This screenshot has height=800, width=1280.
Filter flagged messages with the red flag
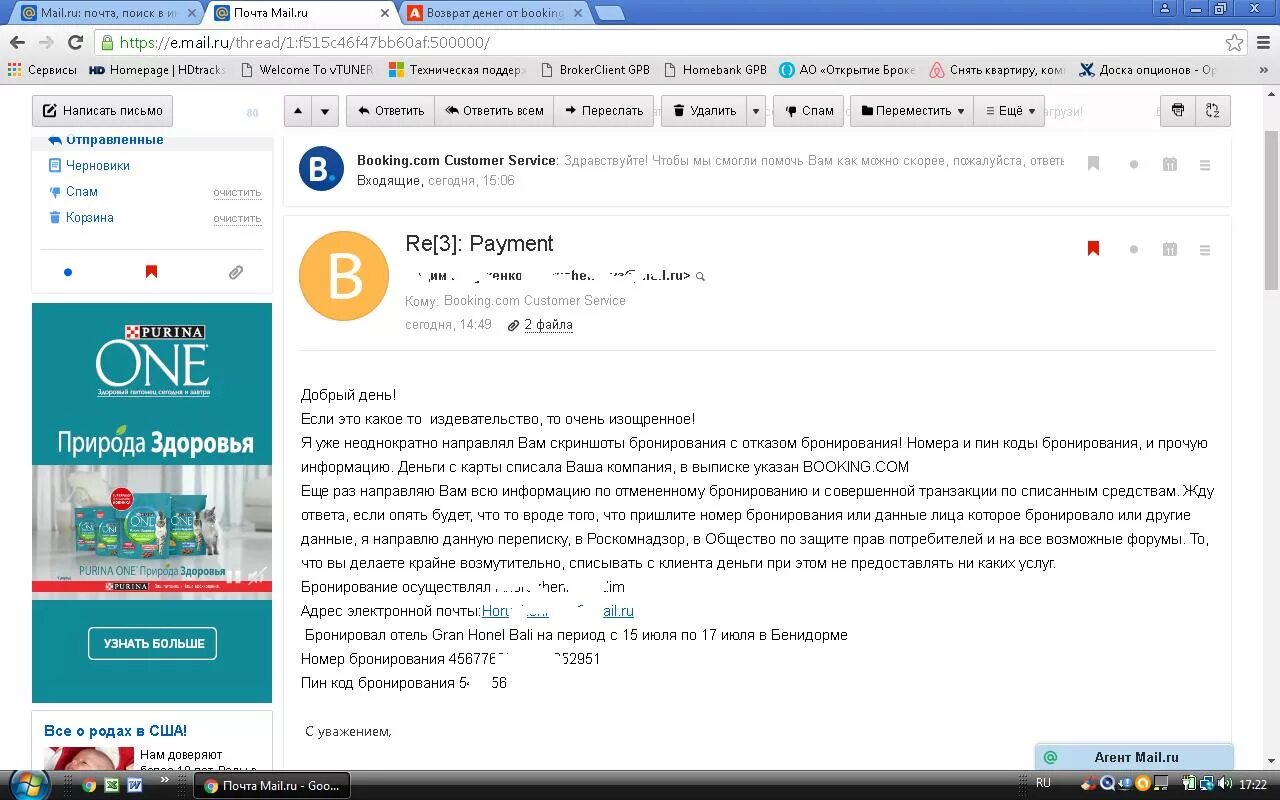[151, 272]
